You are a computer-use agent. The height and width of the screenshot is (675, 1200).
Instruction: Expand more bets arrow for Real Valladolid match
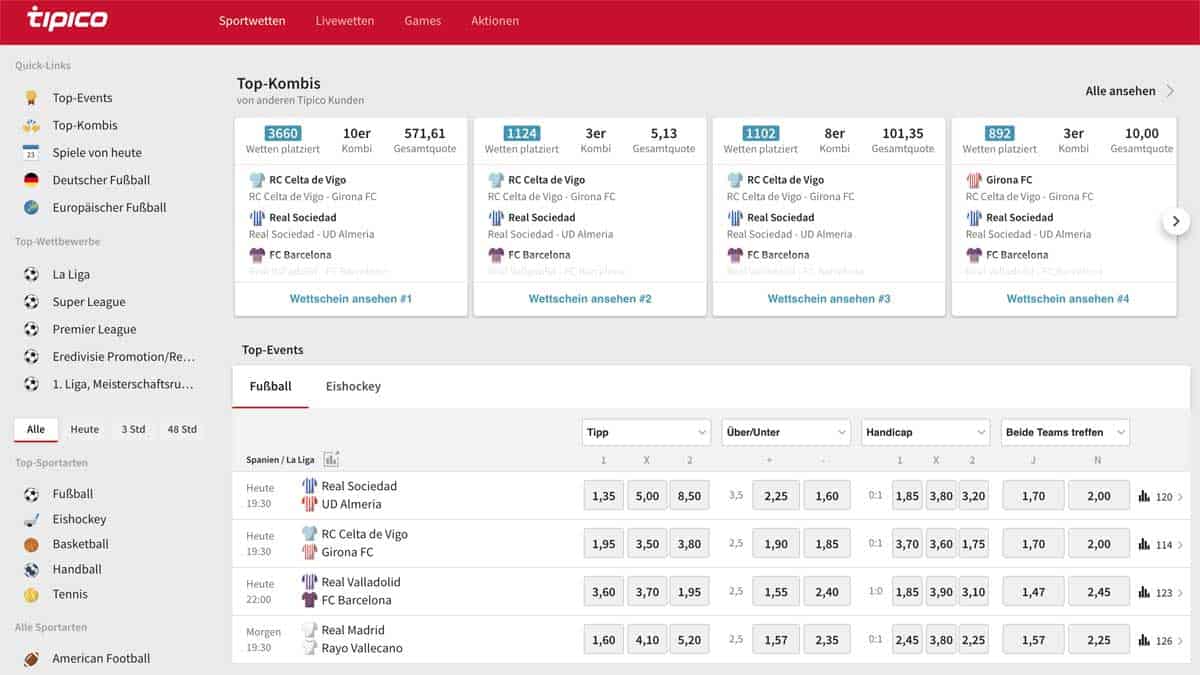coord(1180,593)
